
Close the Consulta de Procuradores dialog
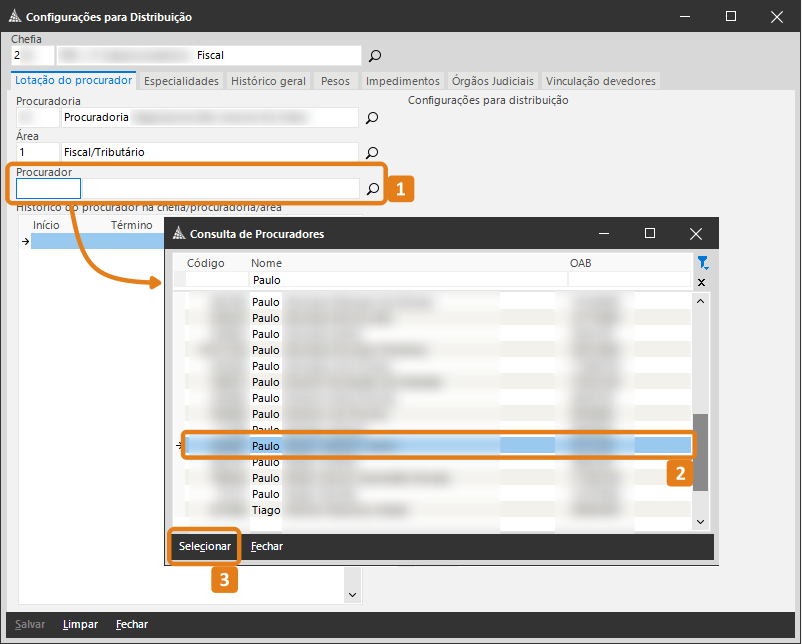[696, 233]
